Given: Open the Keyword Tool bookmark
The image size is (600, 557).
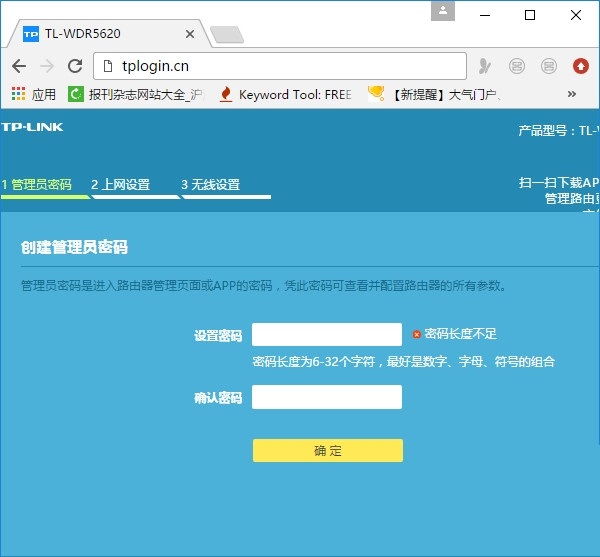Looking at the screenshot, I should (285, 95).
